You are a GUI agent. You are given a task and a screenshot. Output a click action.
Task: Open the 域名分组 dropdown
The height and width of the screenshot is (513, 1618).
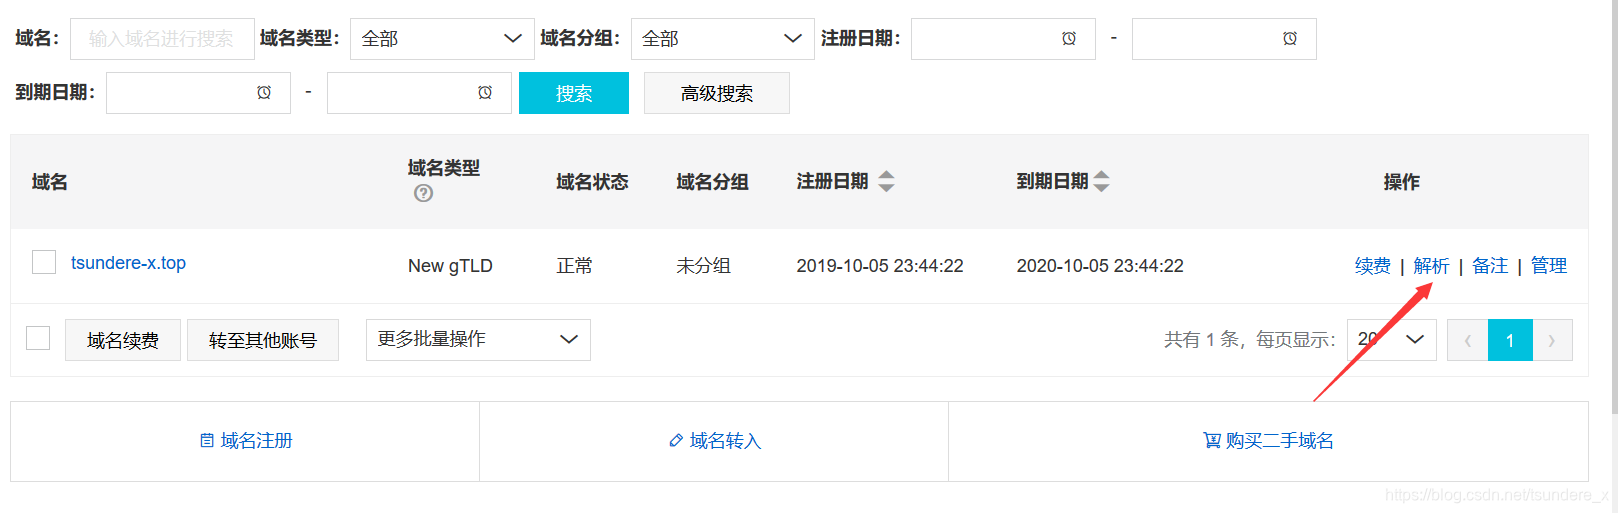click(722, 39)
